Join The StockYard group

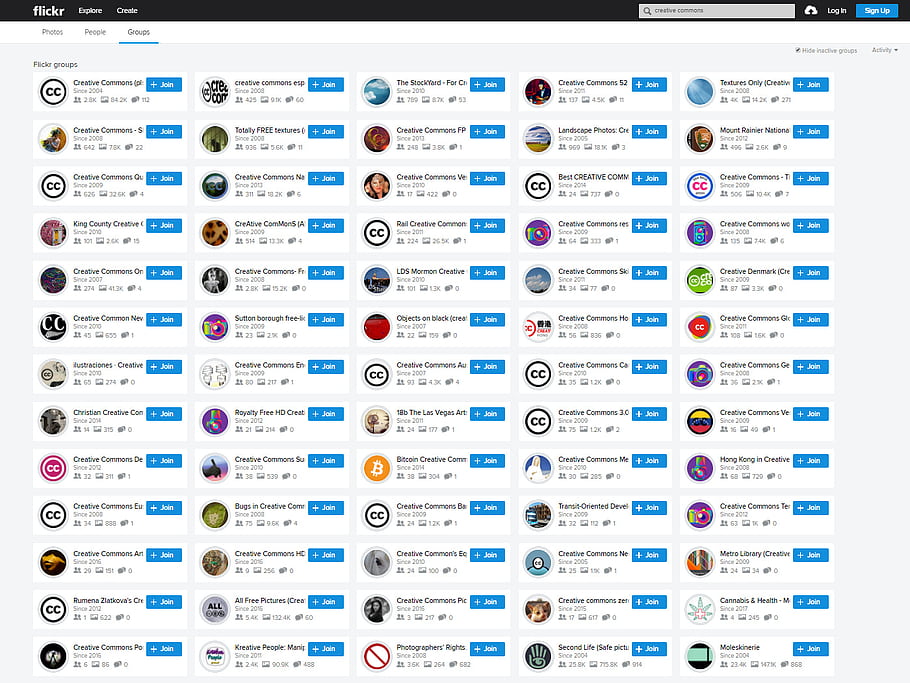point(487,85)
